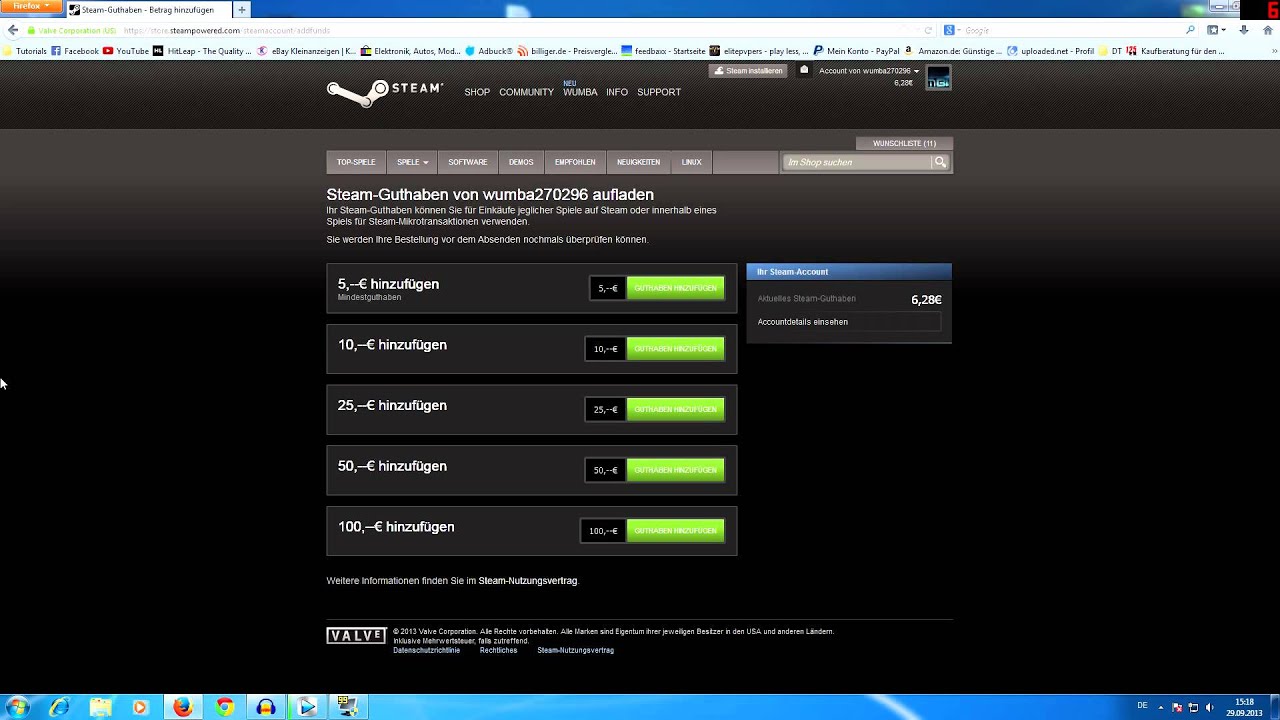Open the Mein Konto - PayPal bookmark
This screenshot has height=720, width=1280.
click(x=856, y=51)
